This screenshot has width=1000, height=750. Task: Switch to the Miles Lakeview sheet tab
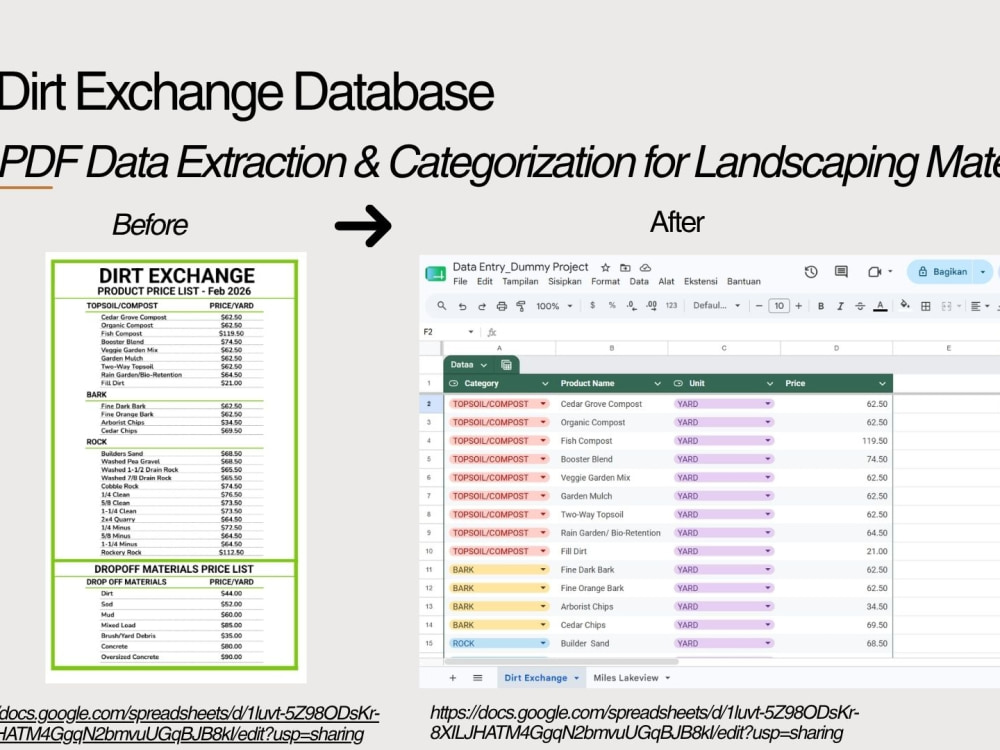[x=631, y=678]
